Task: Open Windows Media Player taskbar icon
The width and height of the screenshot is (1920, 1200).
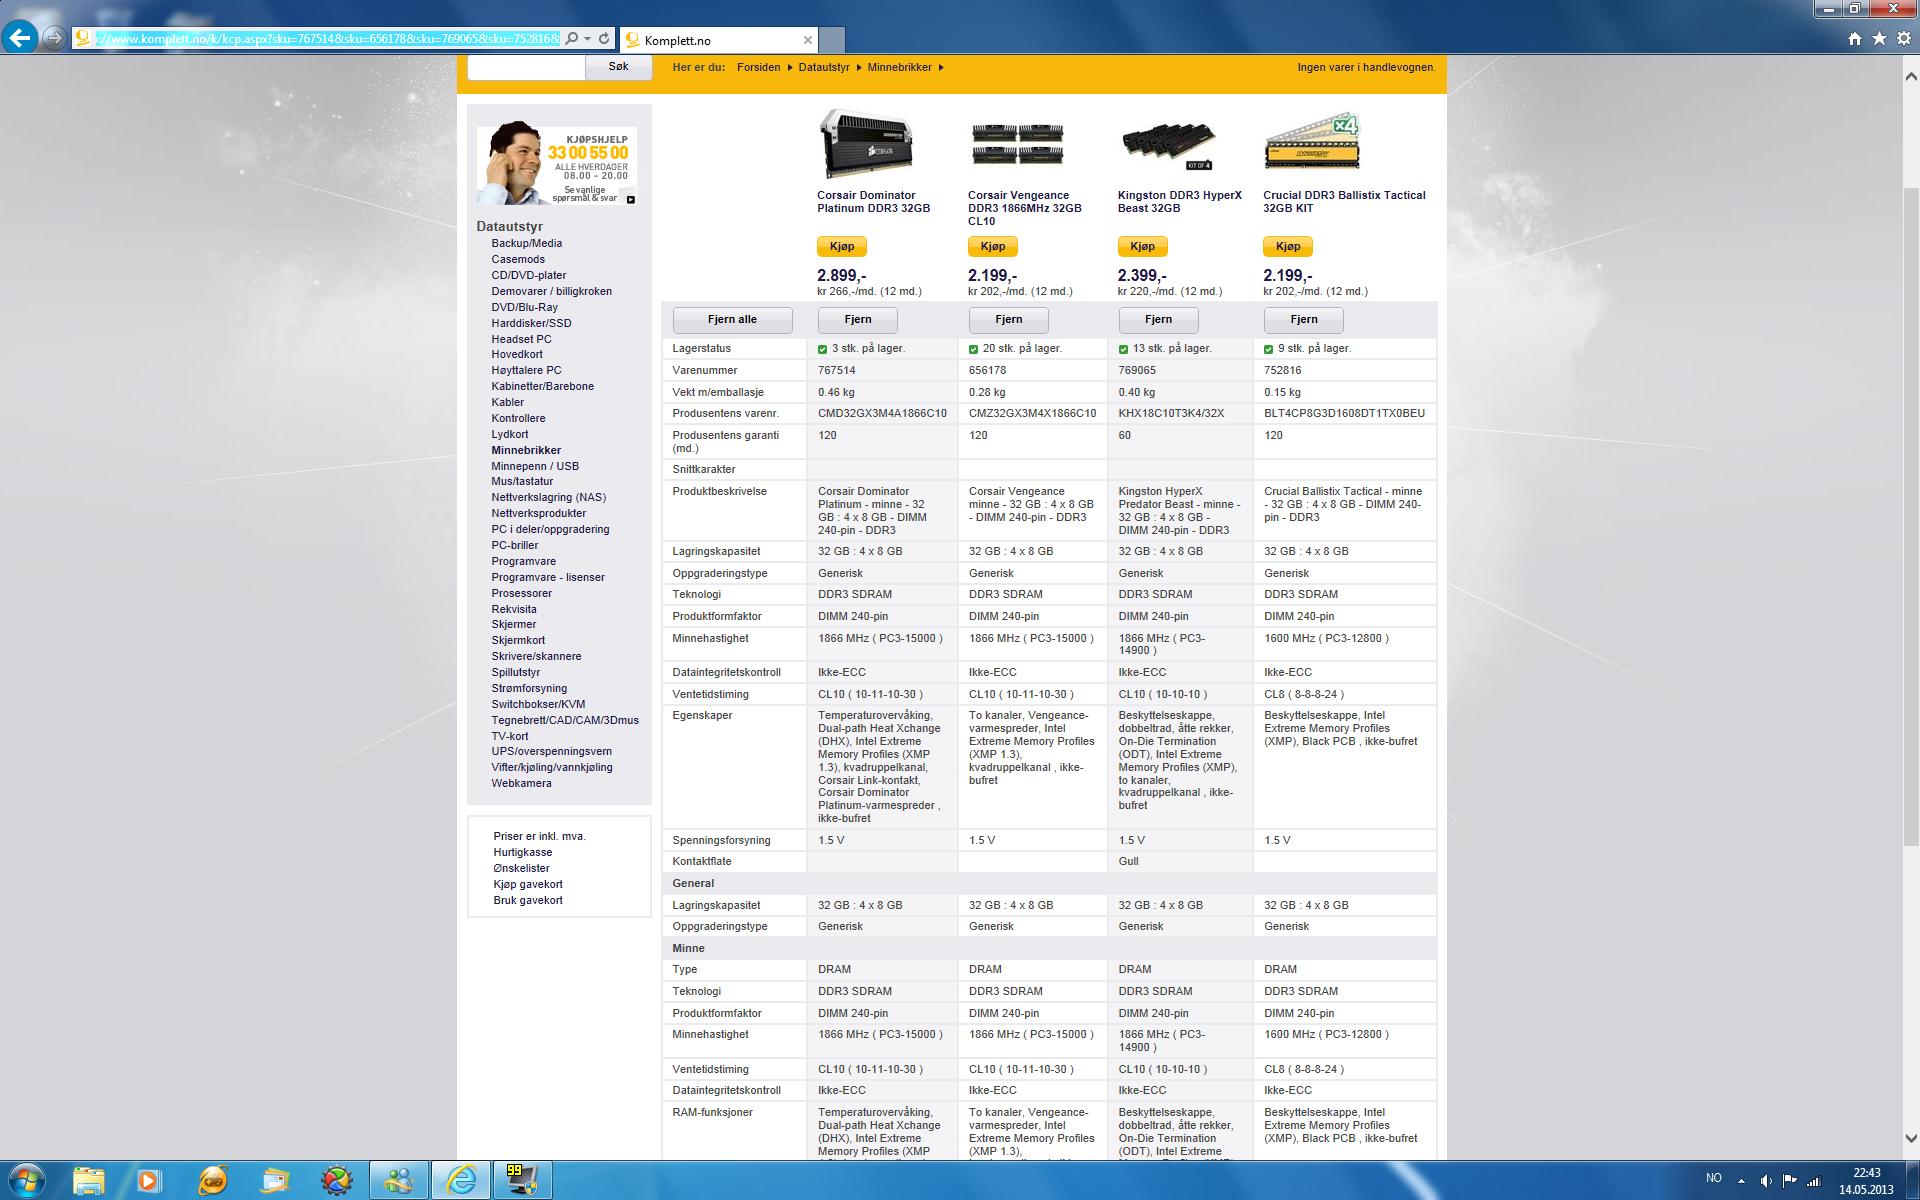Action: point(148,1181)
